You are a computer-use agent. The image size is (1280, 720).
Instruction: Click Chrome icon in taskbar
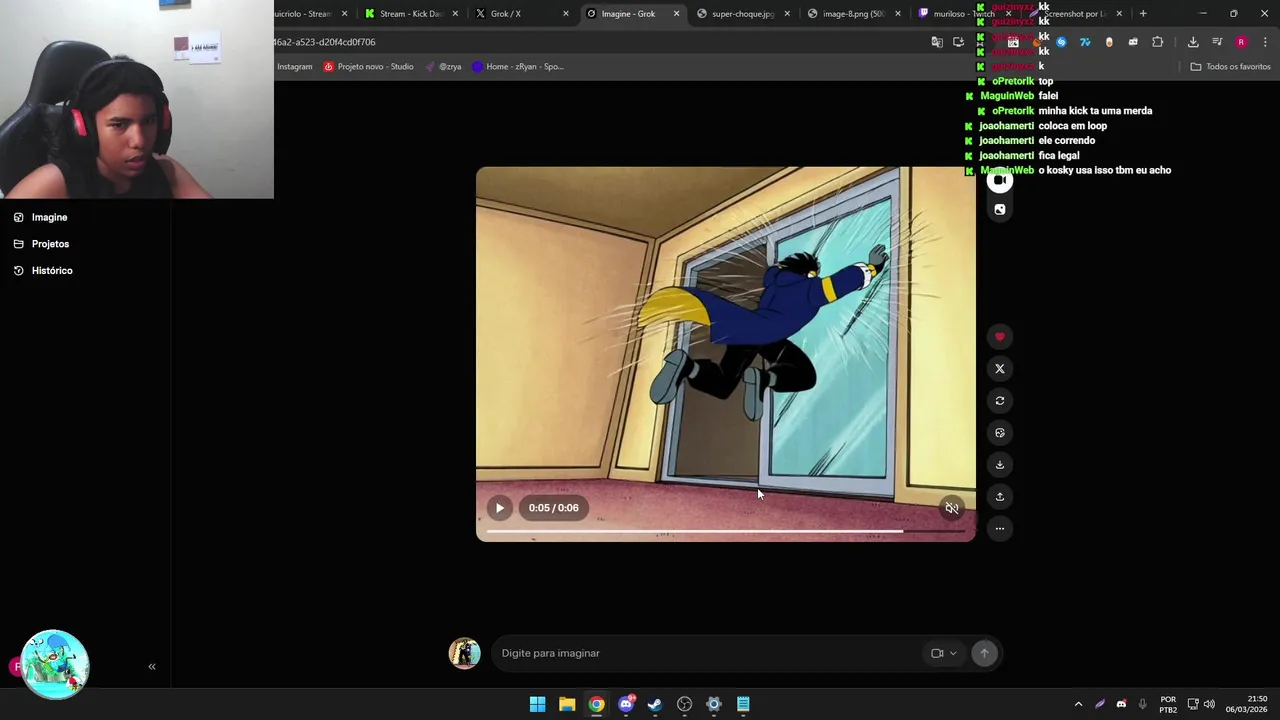pyautogui.click(x=596, y=704)
